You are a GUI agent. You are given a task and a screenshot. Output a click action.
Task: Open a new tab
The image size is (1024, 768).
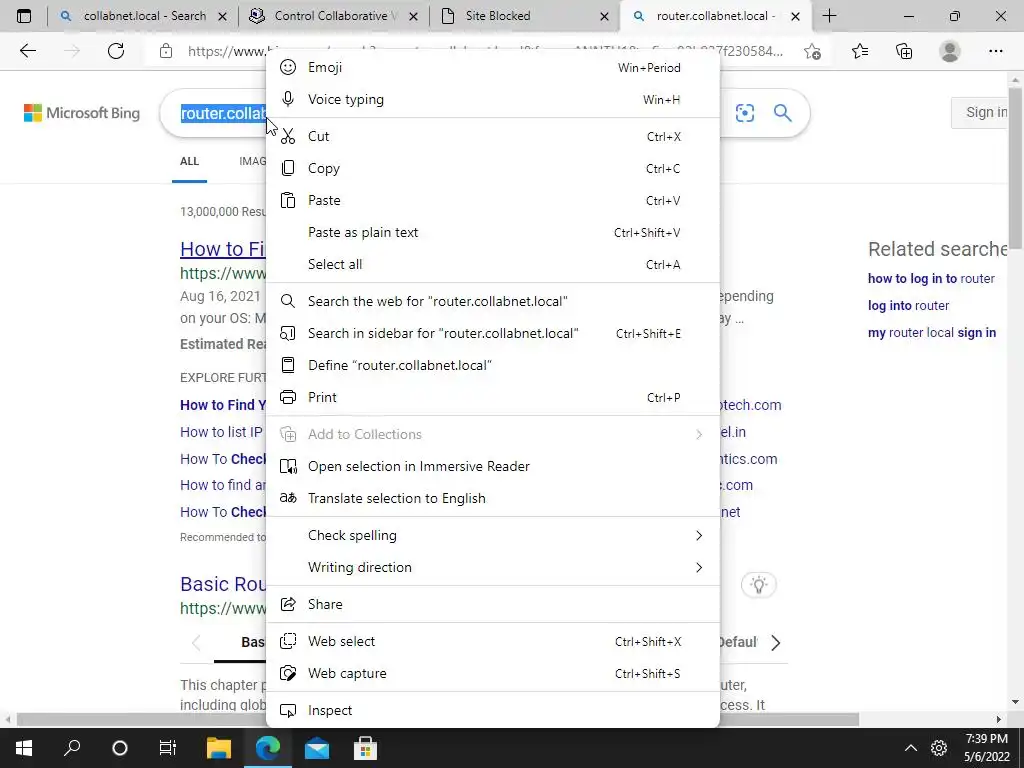829,16
